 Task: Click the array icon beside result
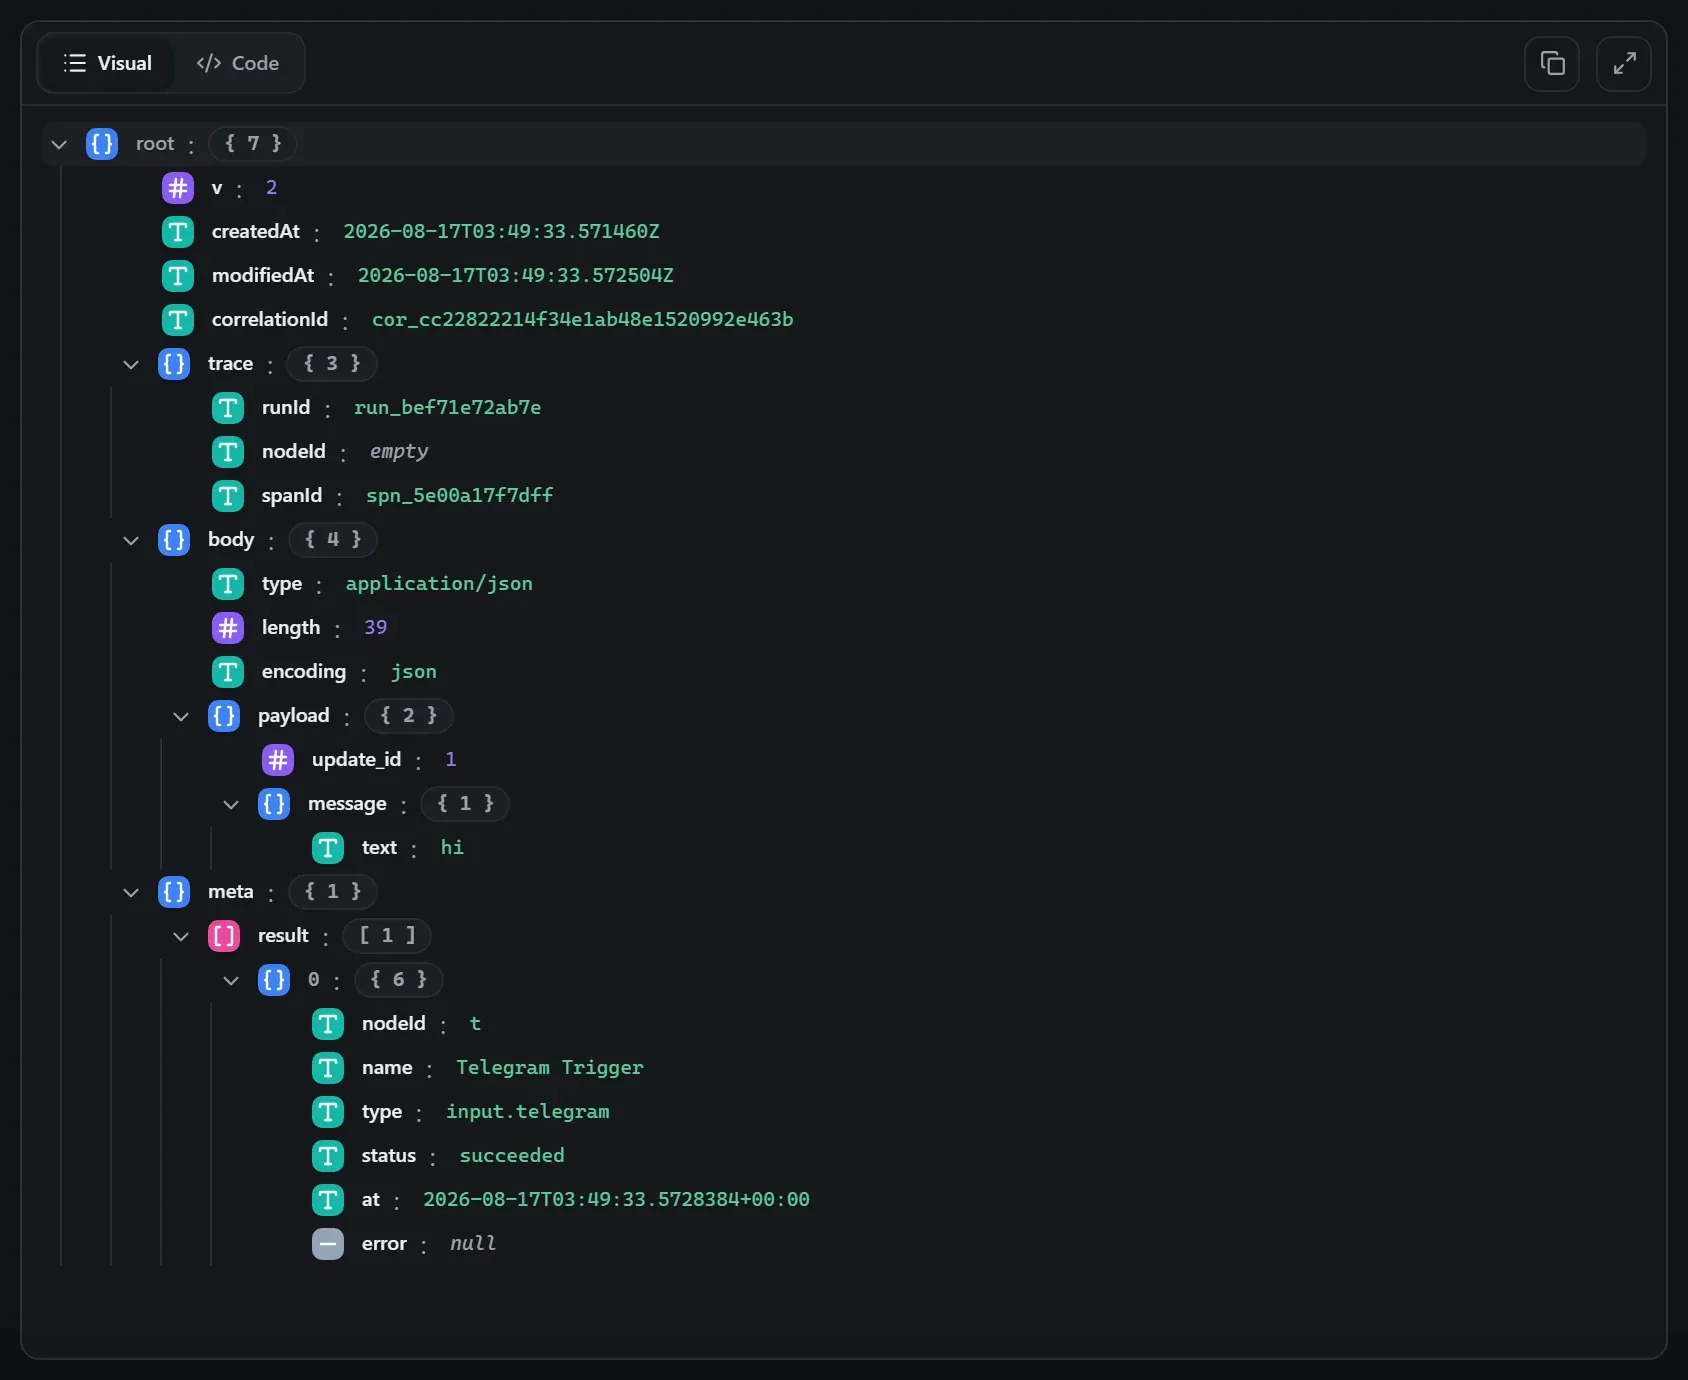coord(224,936)
